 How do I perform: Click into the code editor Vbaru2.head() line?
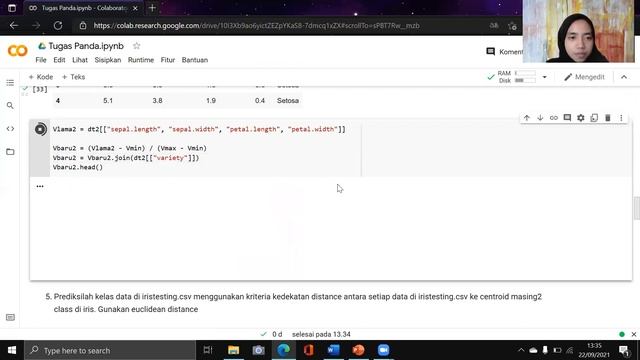click(x=78, y=167)
